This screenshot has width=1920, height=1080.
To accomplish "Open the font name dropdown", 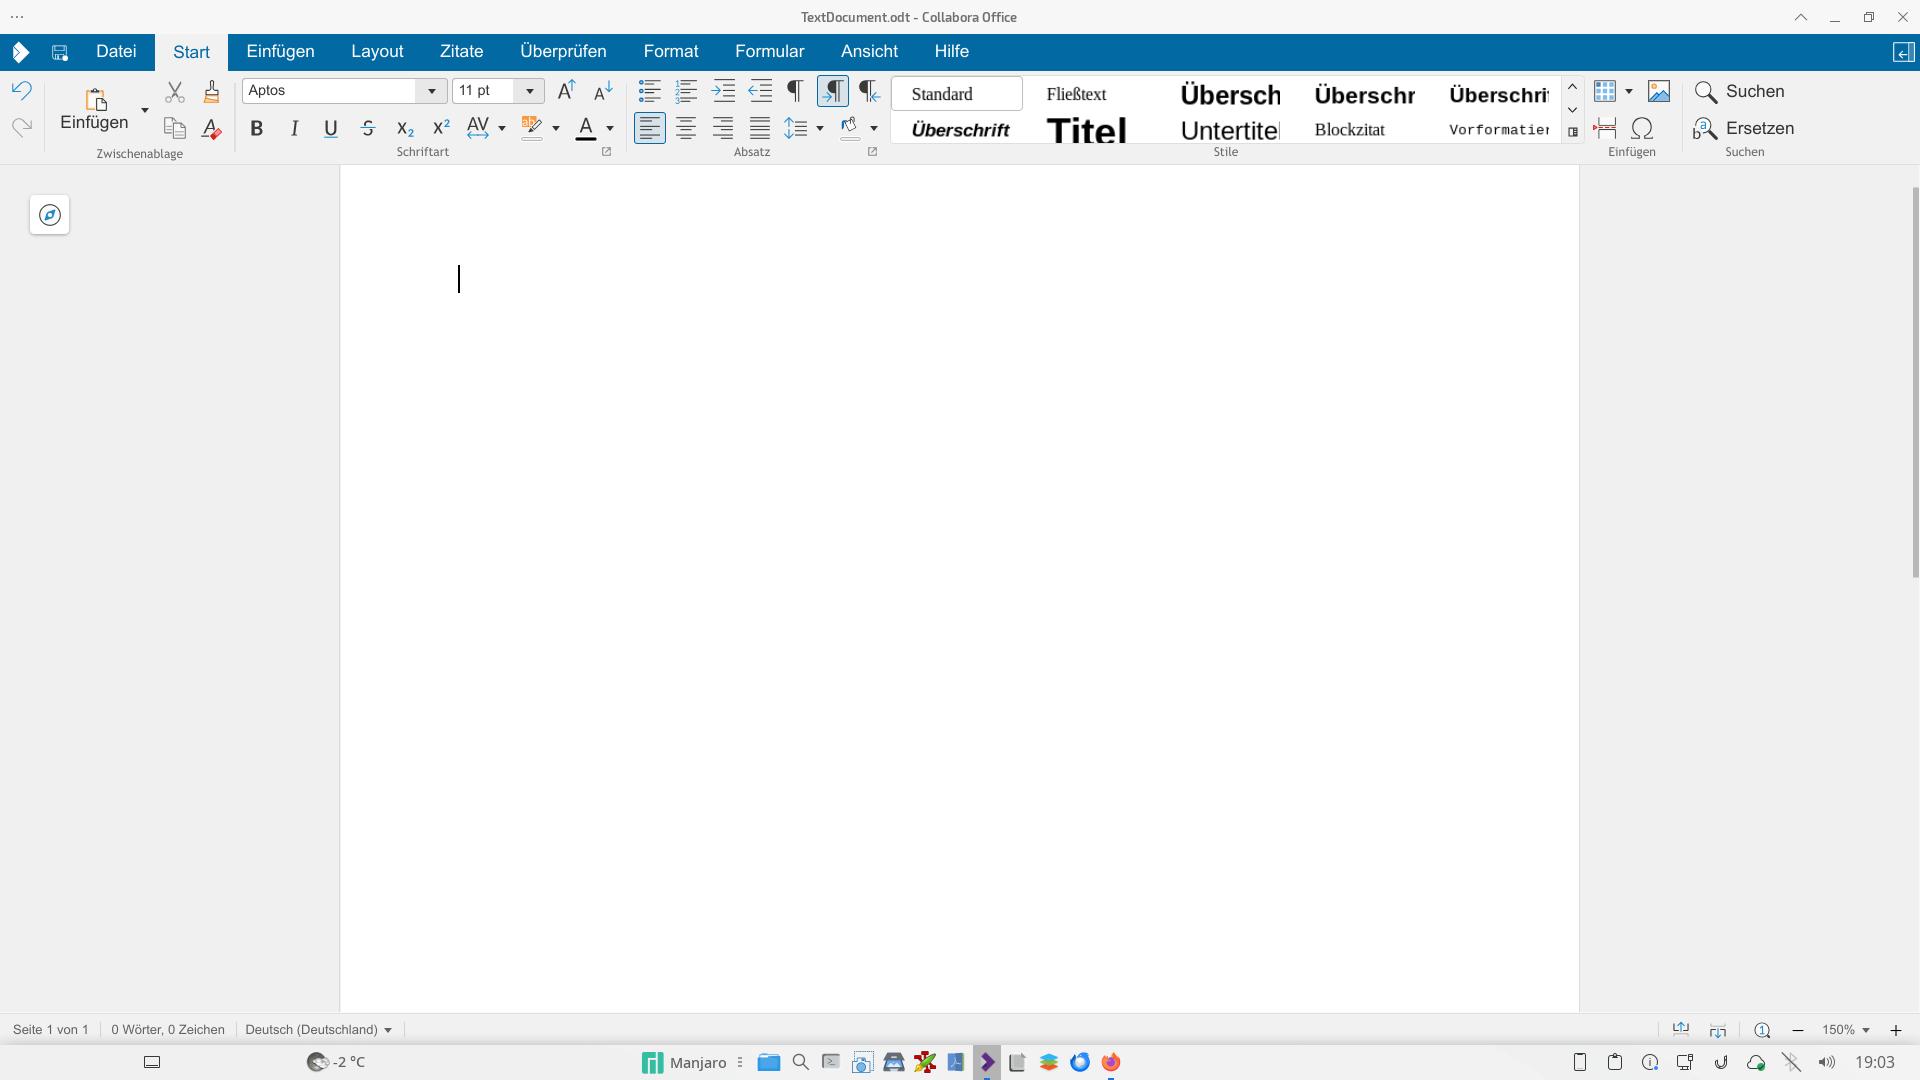I will (431, 91).
